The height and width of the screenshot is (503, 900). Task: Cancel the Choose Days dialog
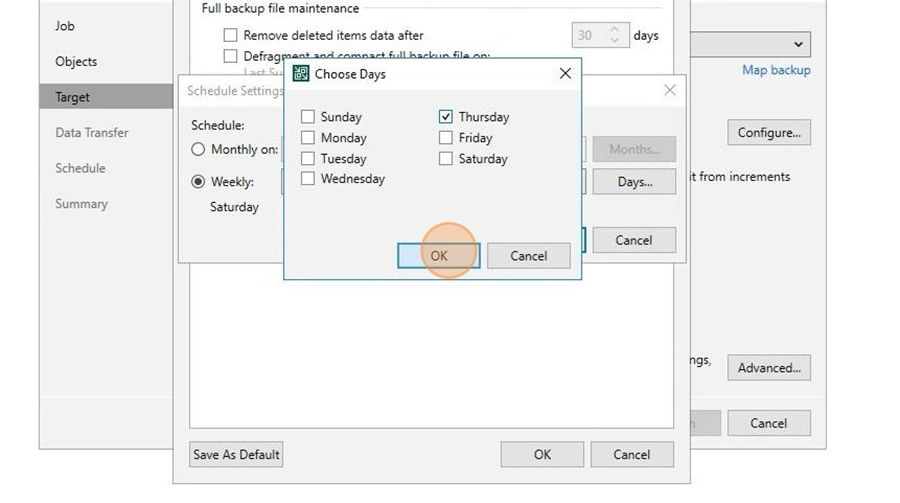click(529, 256)
